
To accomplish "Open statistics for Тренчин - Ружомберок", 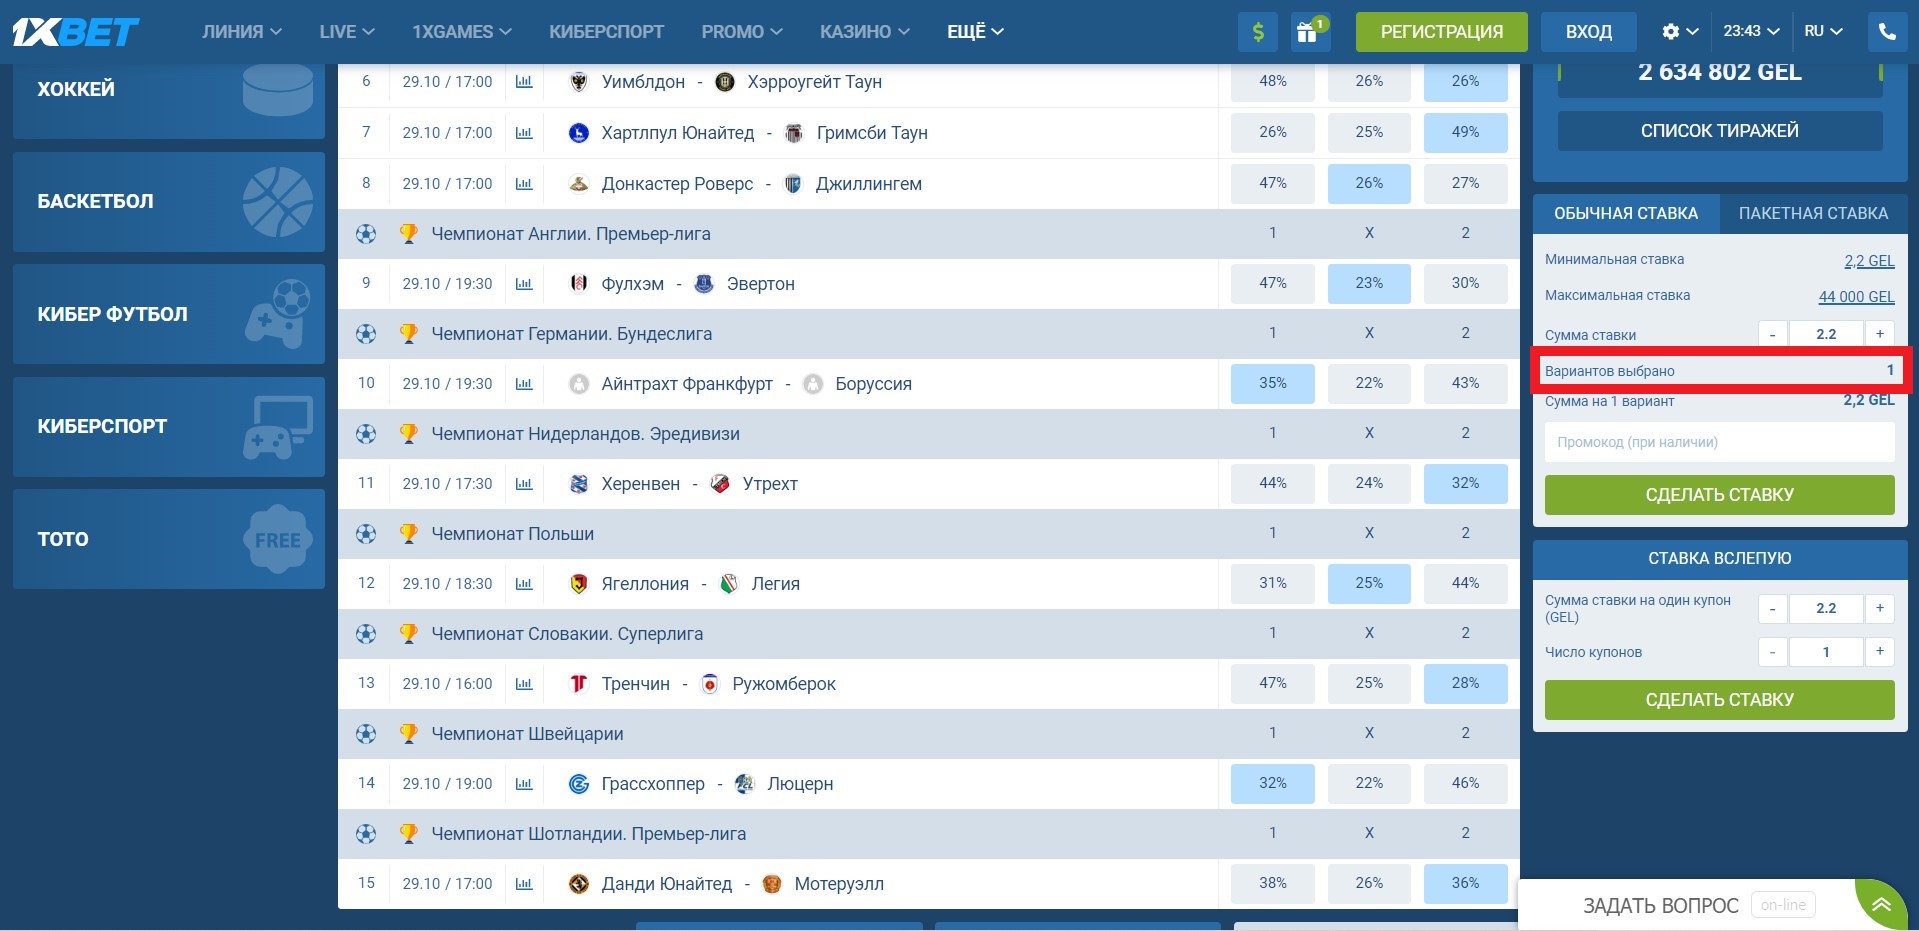I will (x=524, y=684).
